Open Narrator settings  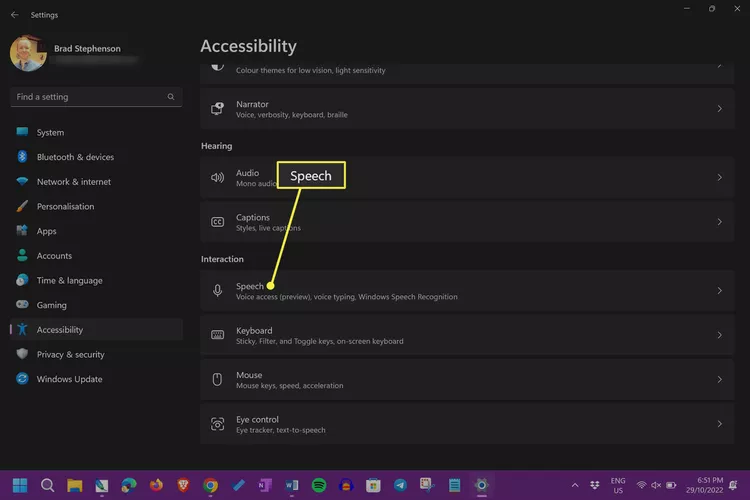(467, 109)
